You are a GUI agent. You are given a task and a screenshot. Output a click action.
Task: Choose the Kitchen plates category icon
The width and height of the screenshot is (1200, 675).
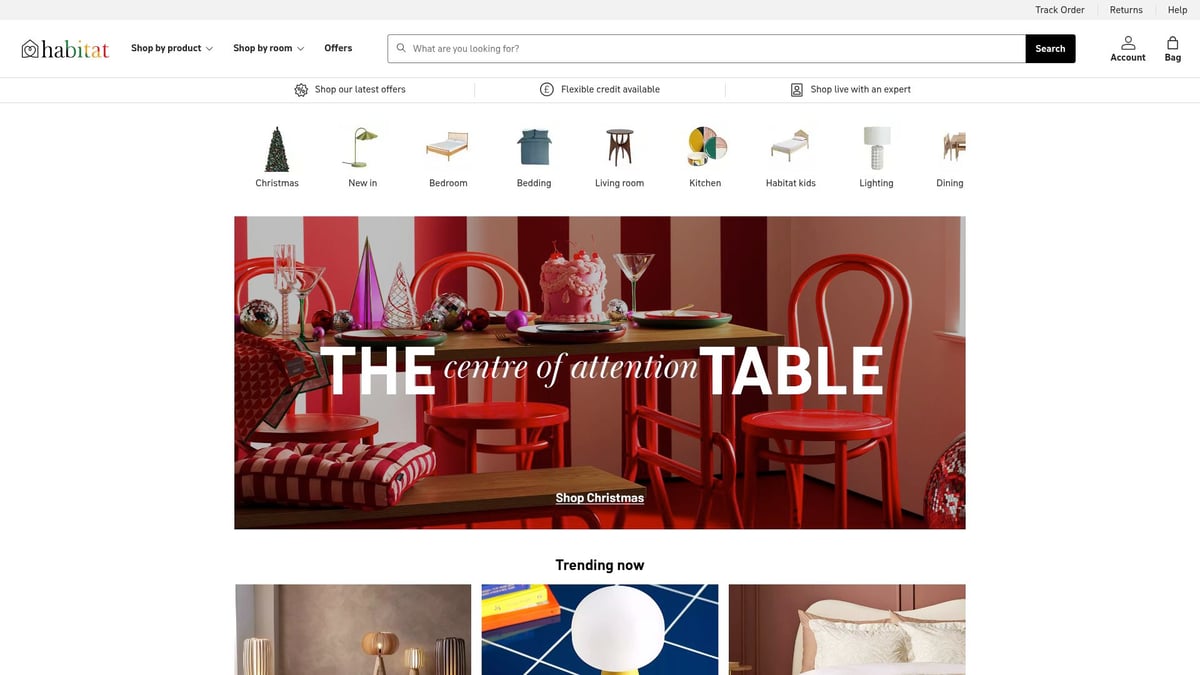705,148
